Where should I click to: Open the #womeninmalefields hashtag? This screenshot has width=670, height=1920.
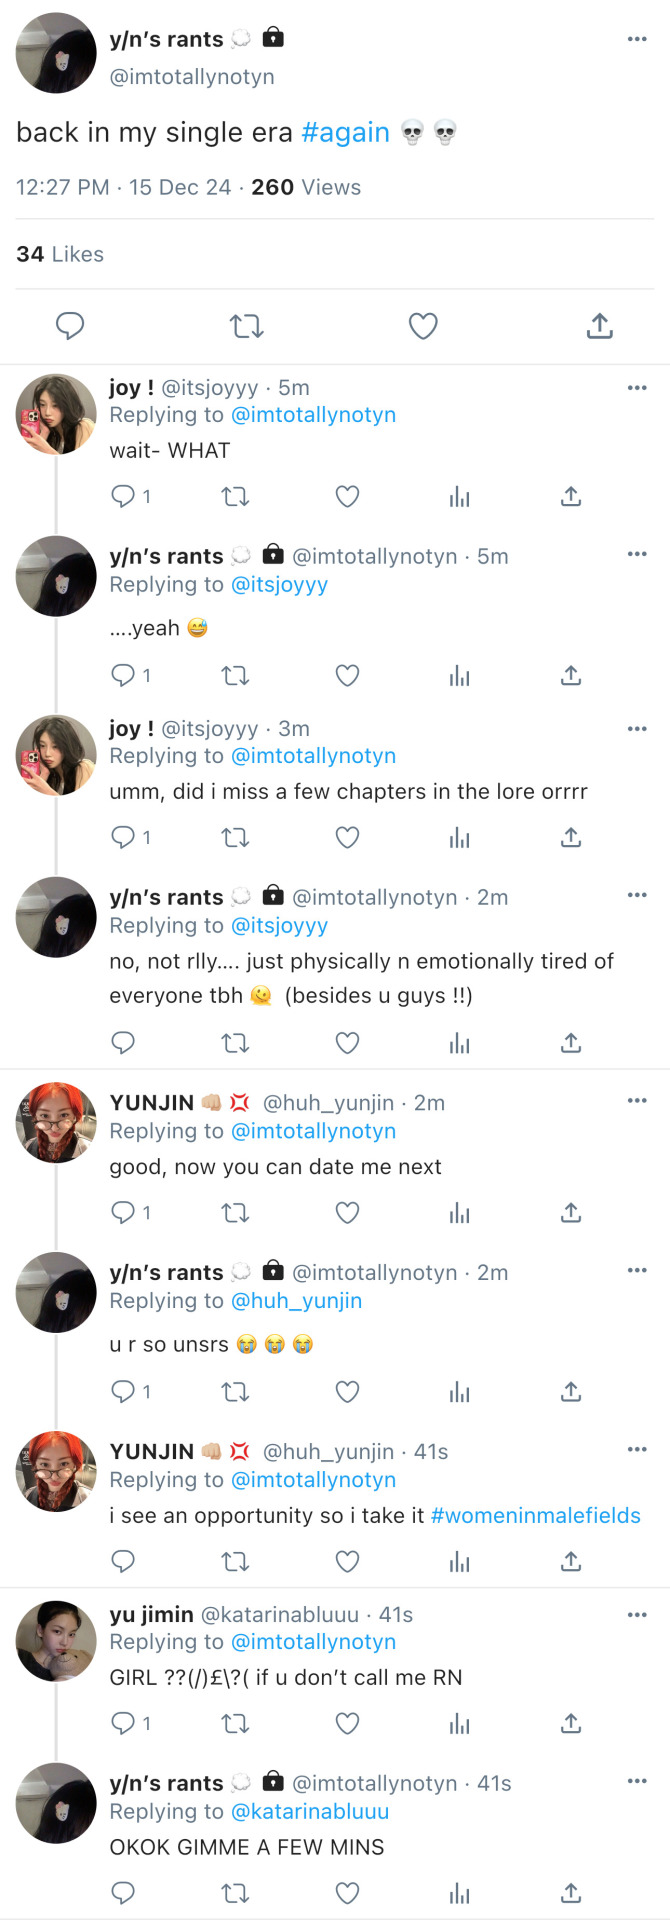[535, 1516]
